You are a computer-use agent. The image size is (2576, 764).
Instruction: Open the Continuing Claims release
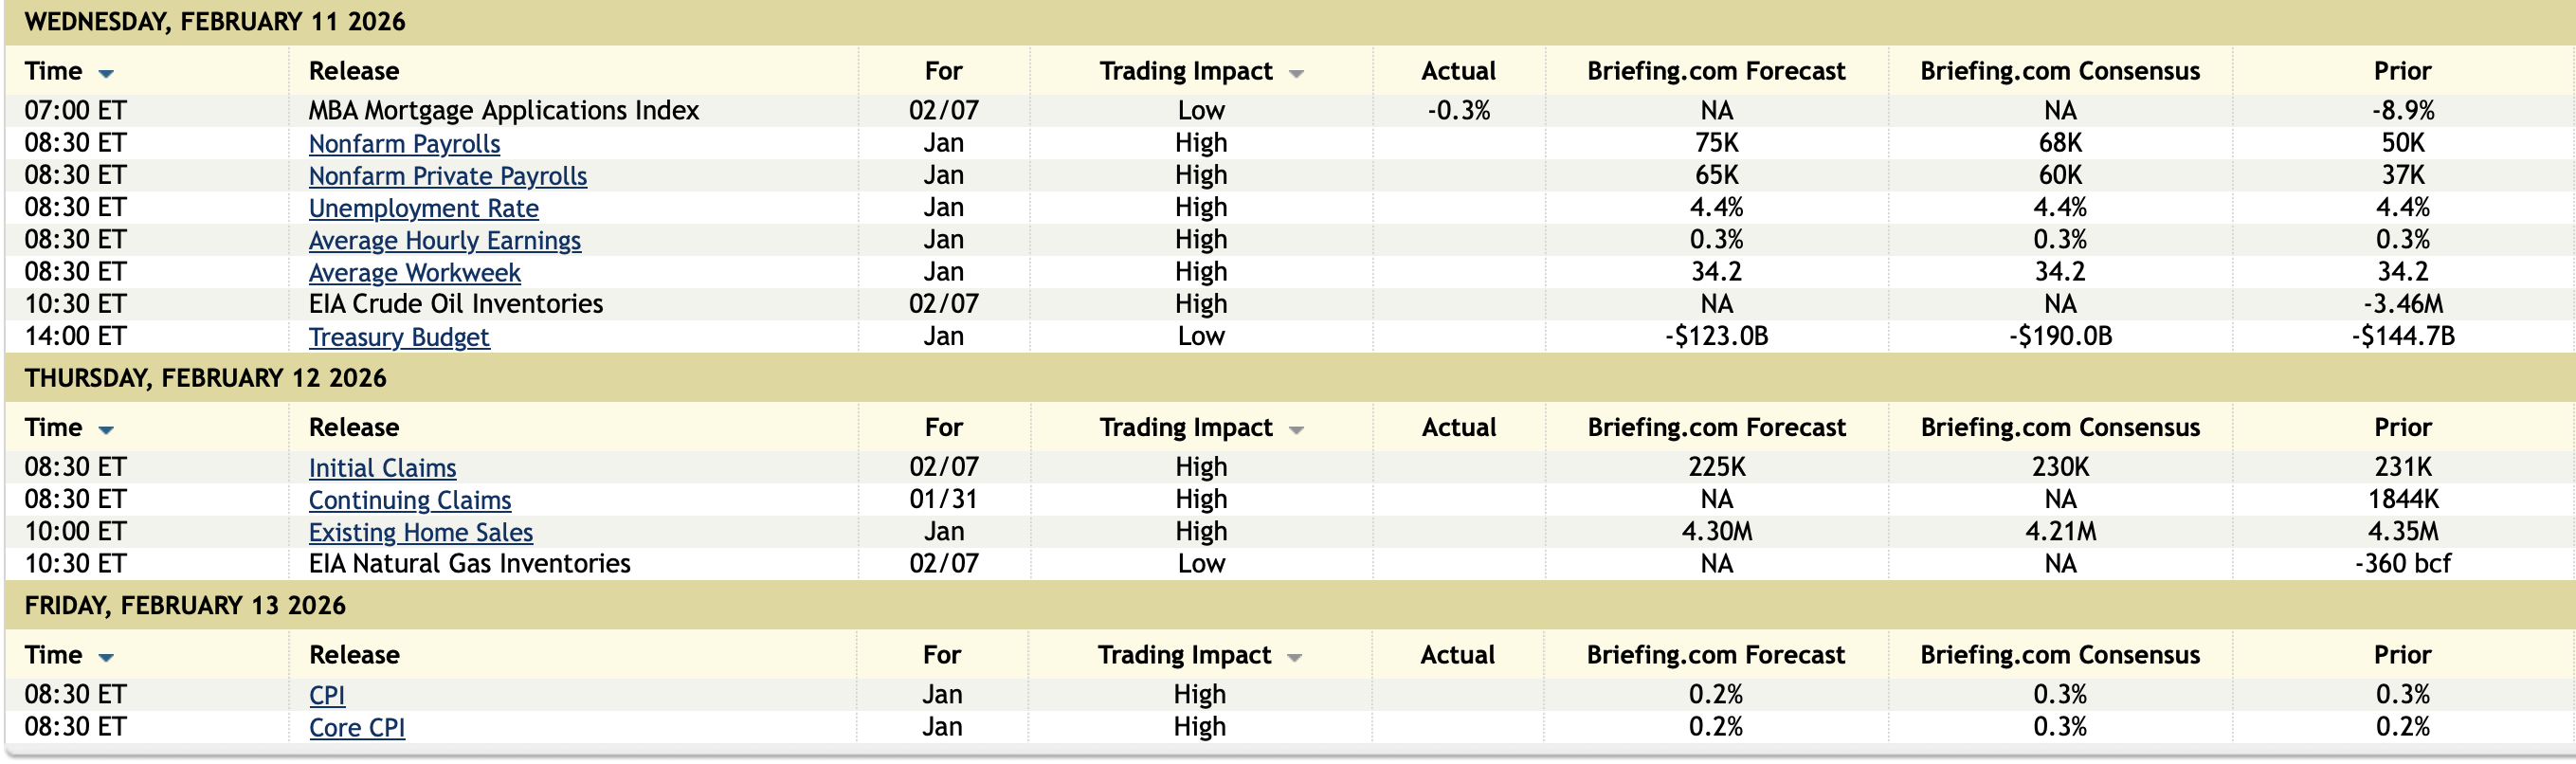409,500
